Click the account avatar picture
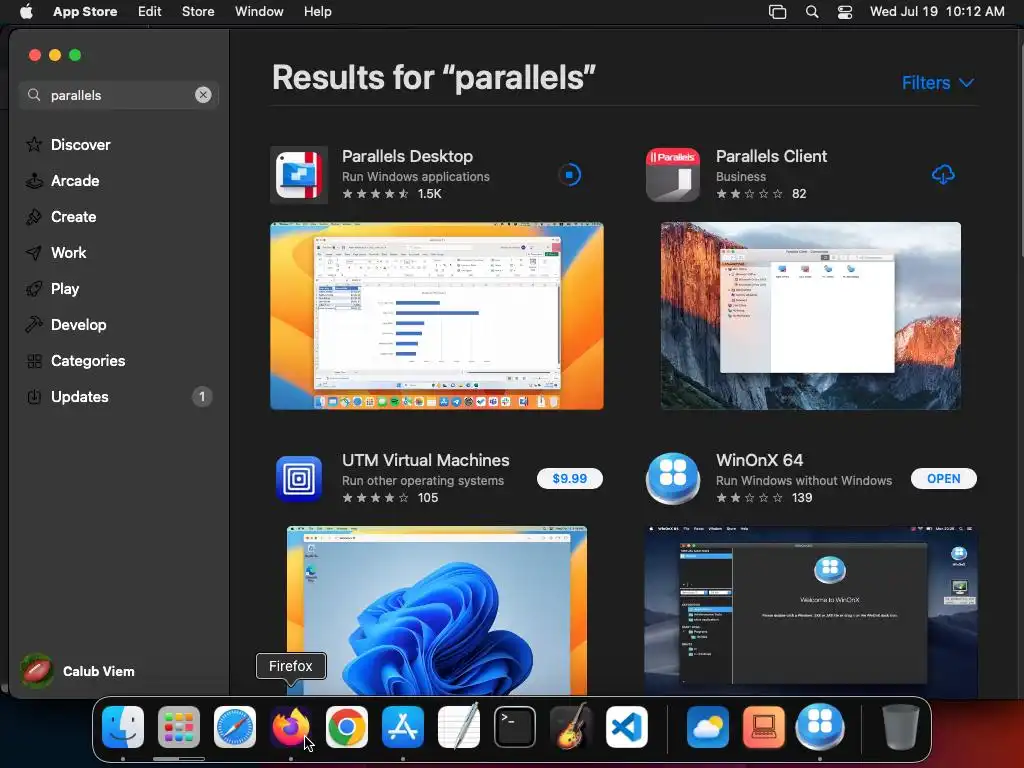The image size is (1024, 768). tap(37, 671)
